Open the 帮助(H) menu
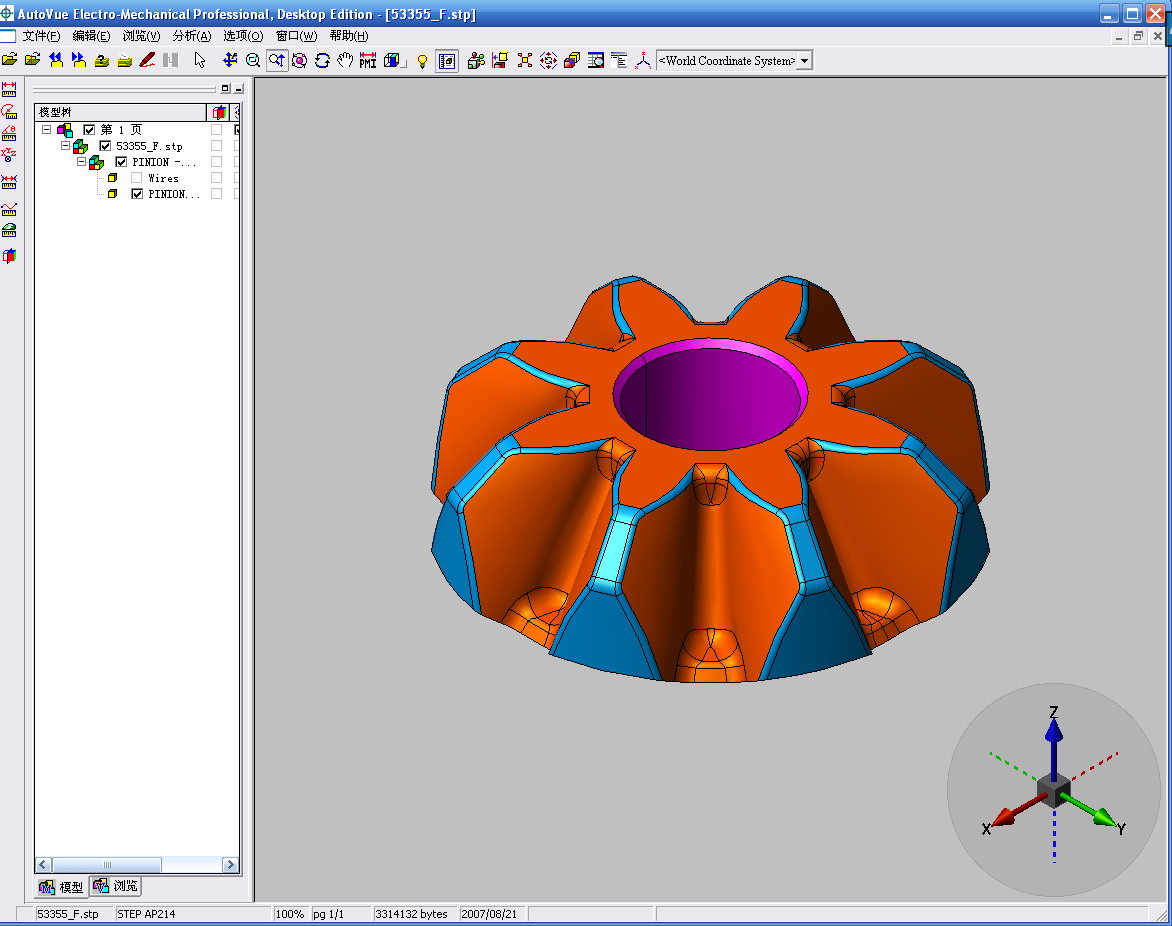1172x926 pixels. click(x=348, y=36)
